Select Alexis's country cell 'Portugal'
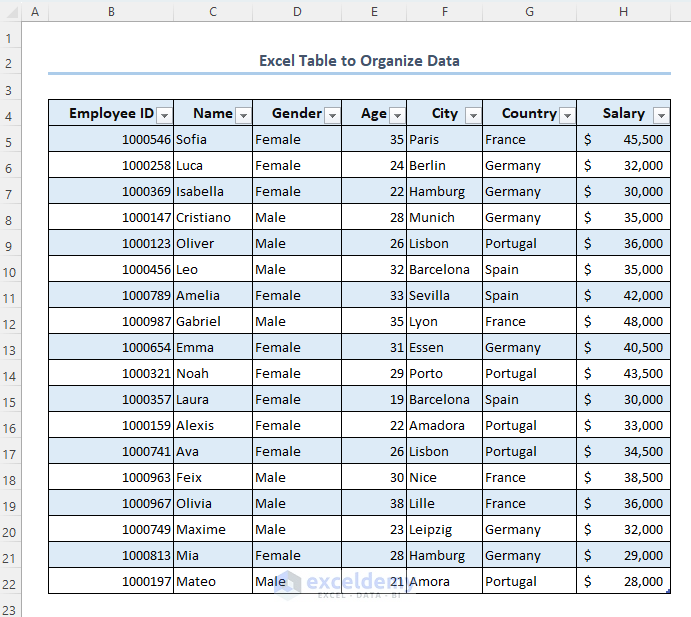 [530, 425]
